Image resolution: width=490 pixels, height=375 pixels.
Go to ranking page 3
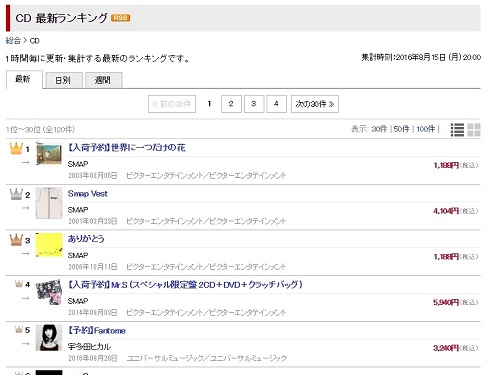tap(254, 104)
